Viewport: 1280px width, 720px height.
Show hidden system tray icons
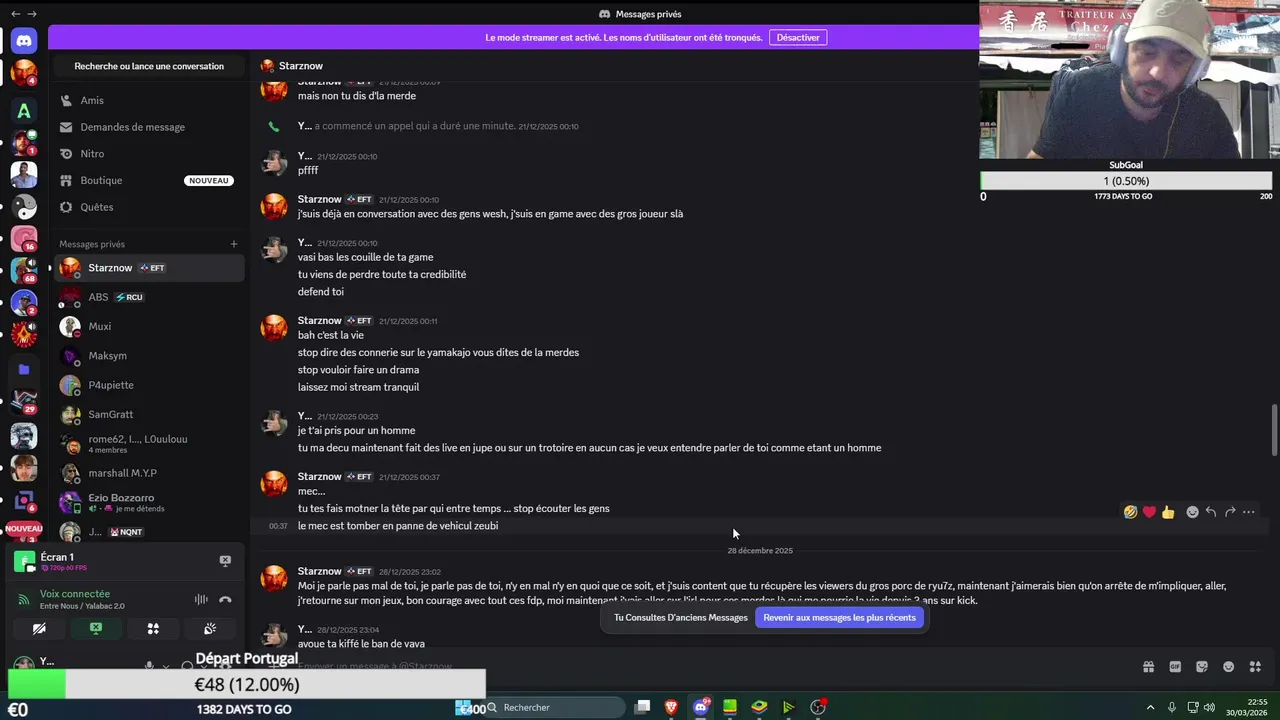pos(1150,707)
